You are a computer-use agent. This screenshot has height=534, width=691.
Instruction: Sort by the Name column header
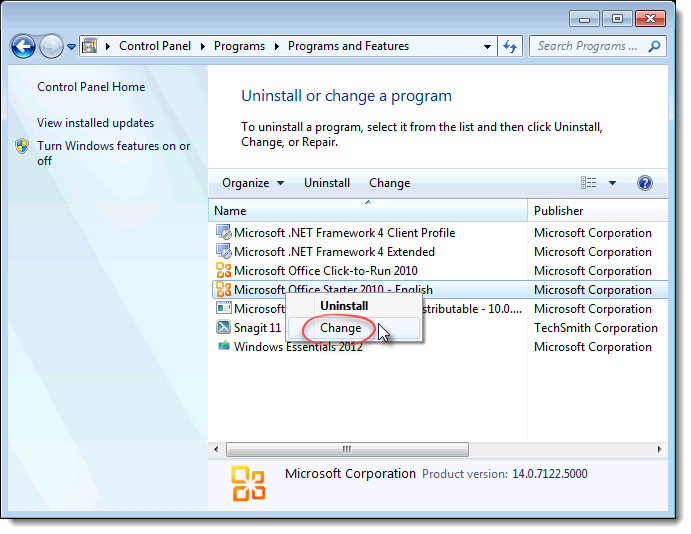[x=368, y=211]
